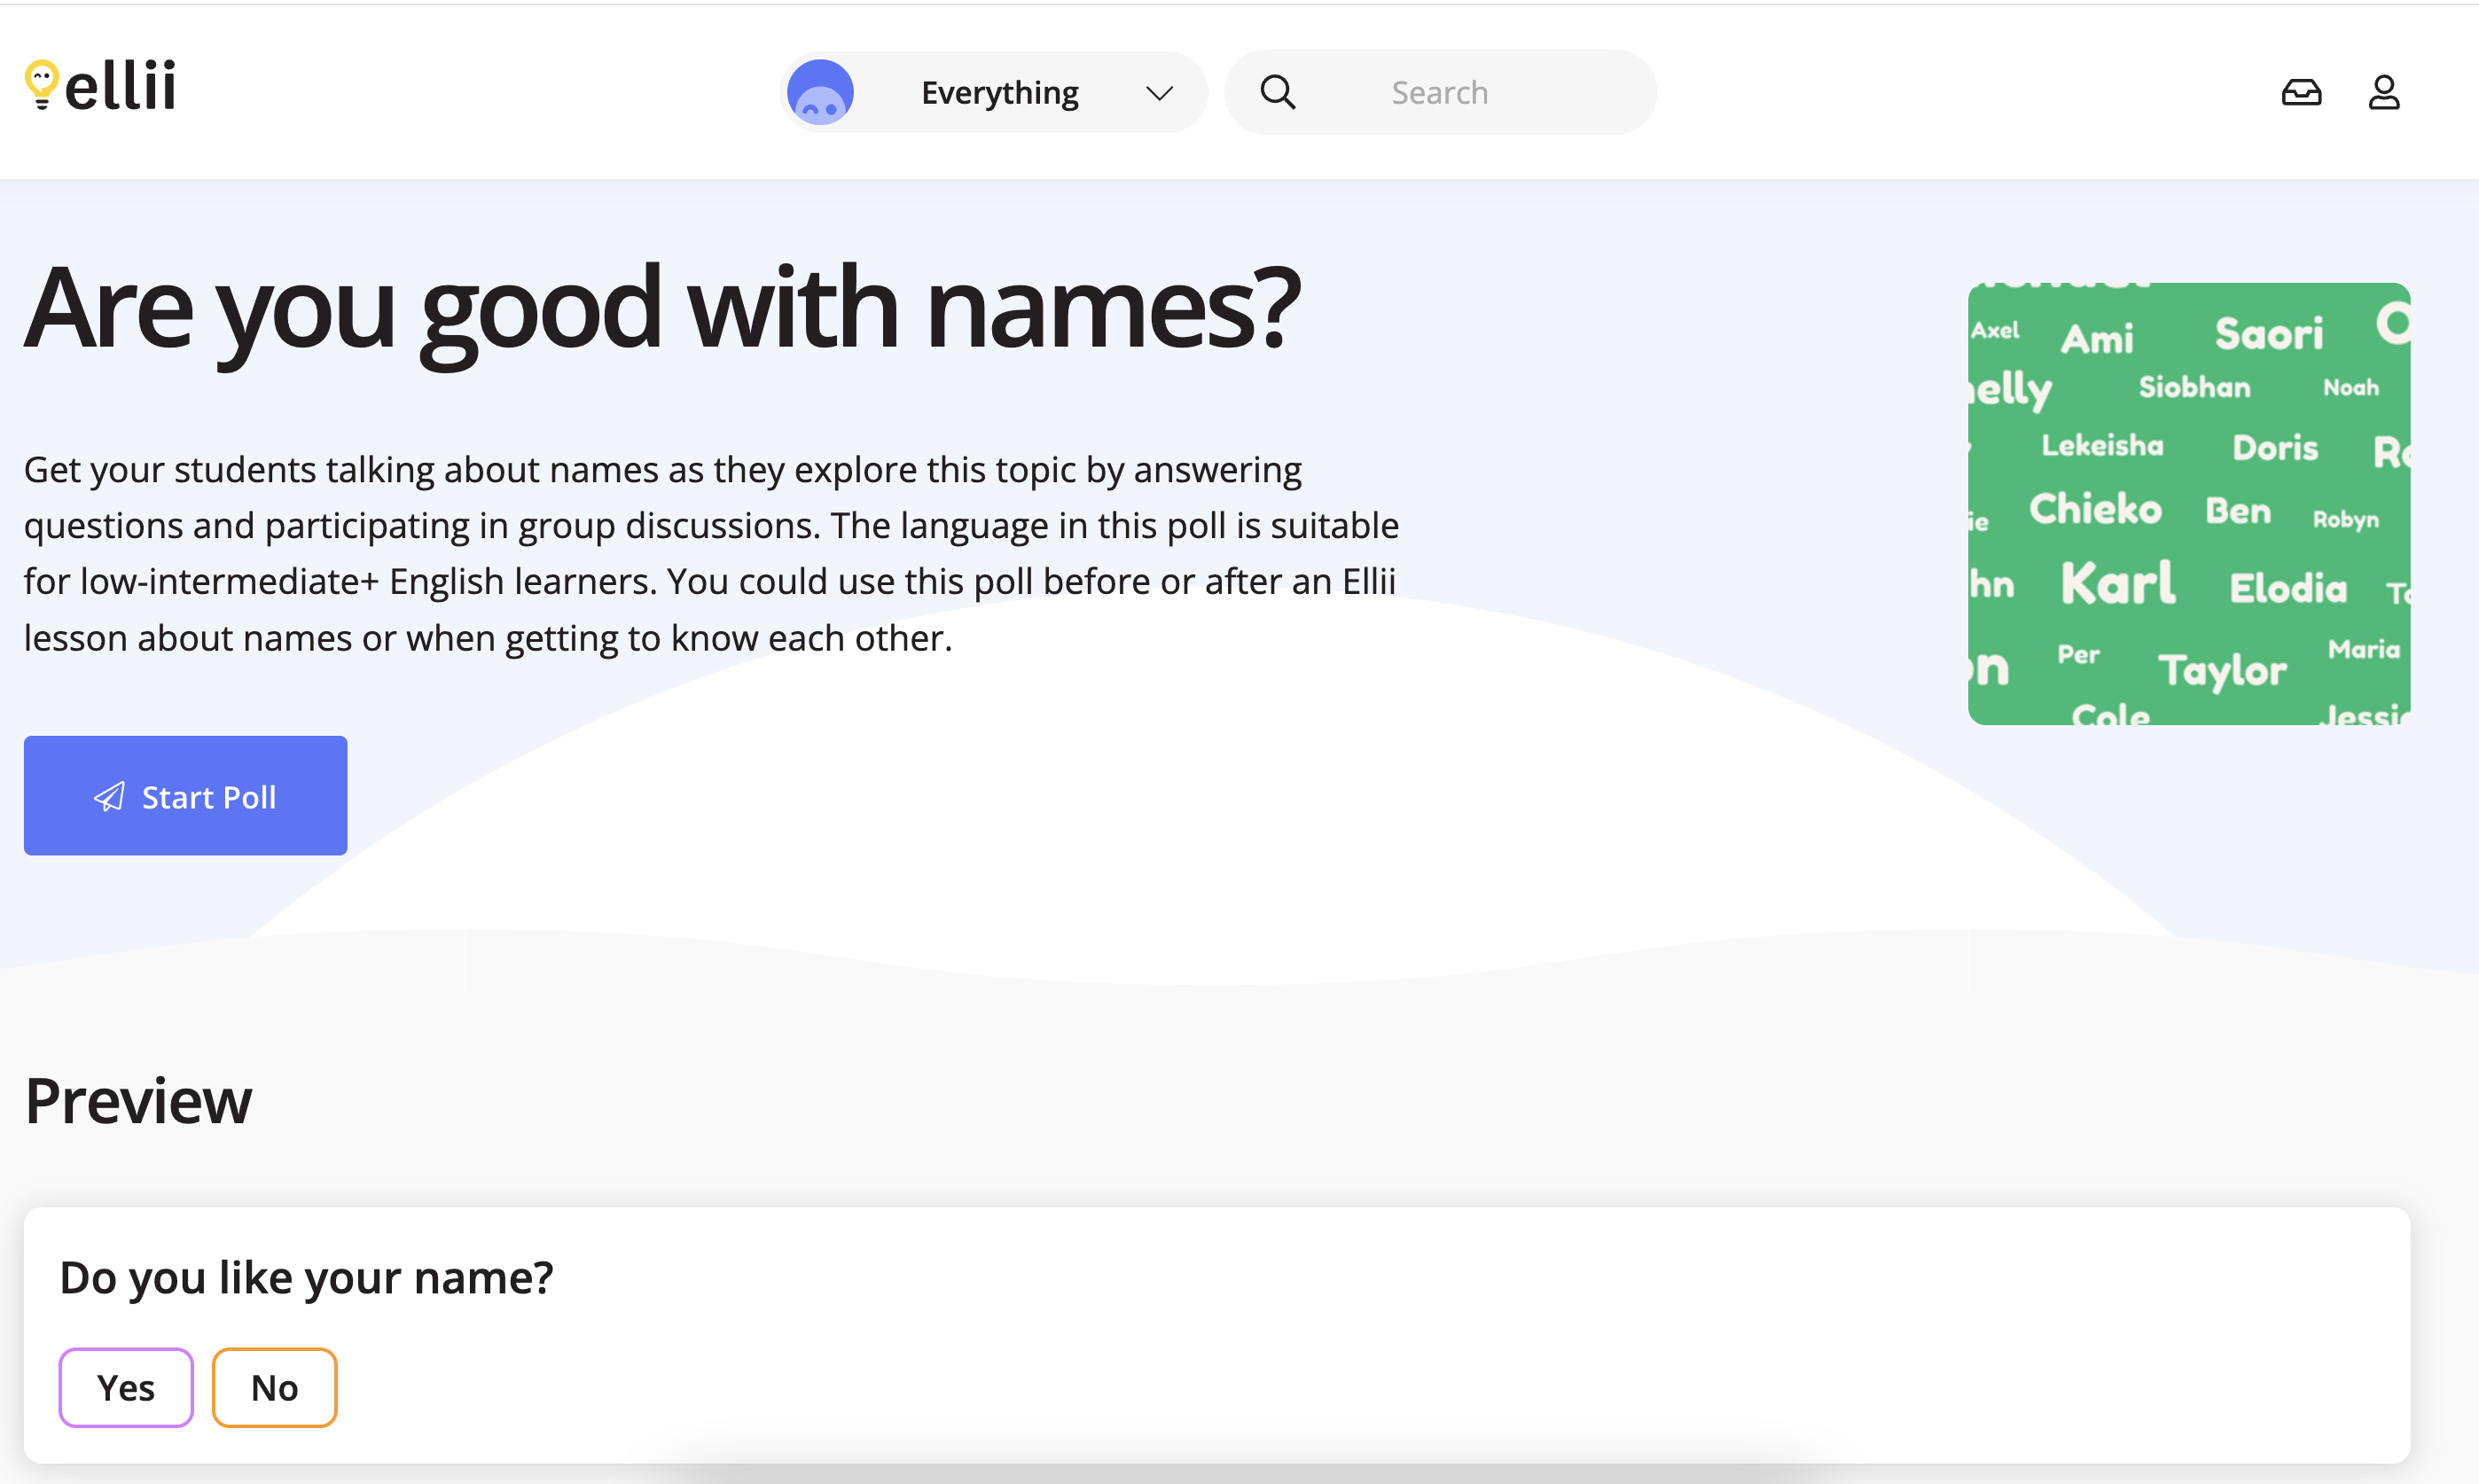Click the inbox icon in the header
2479x1484 pixels.
pos(2302,92)
